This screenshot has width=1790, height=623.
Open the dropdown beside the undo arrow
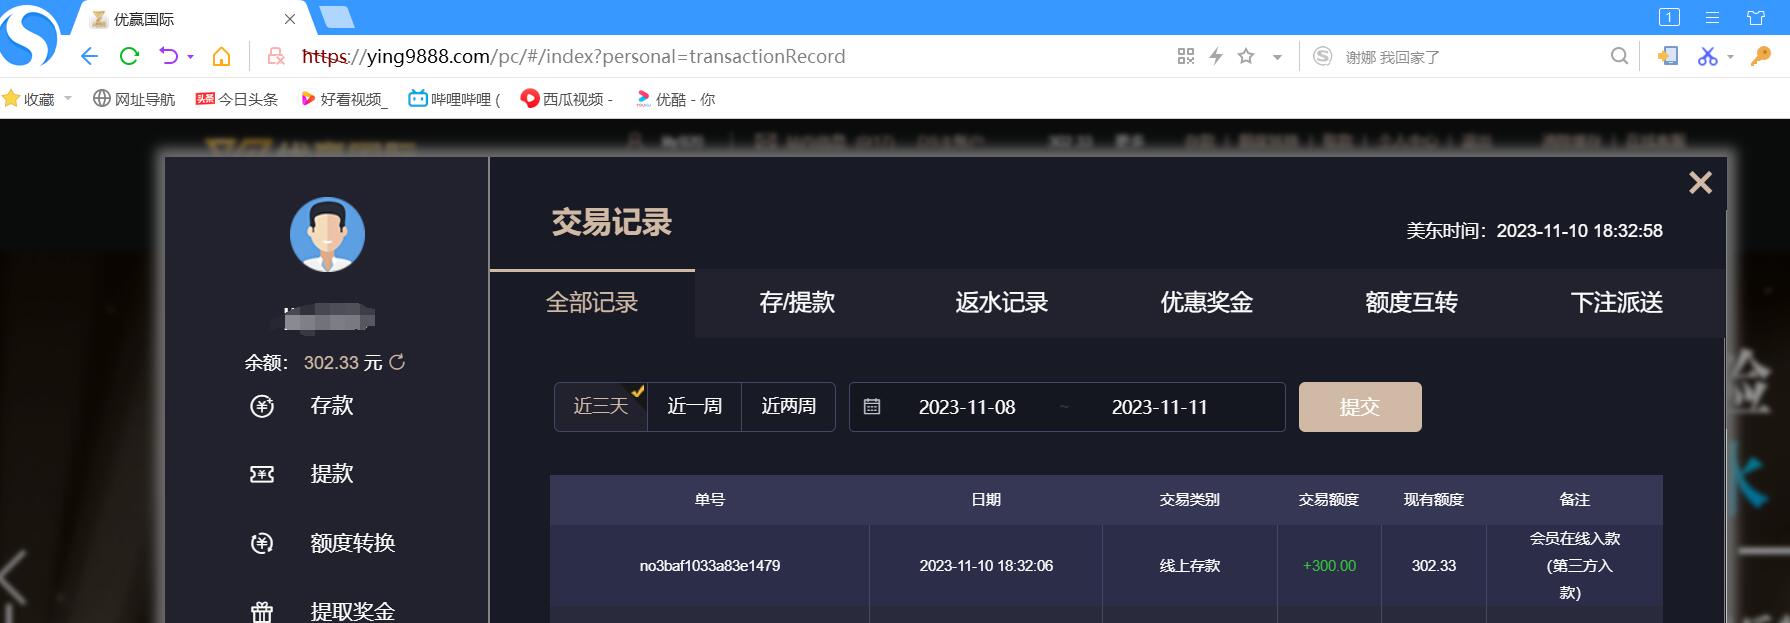[190, 57]
